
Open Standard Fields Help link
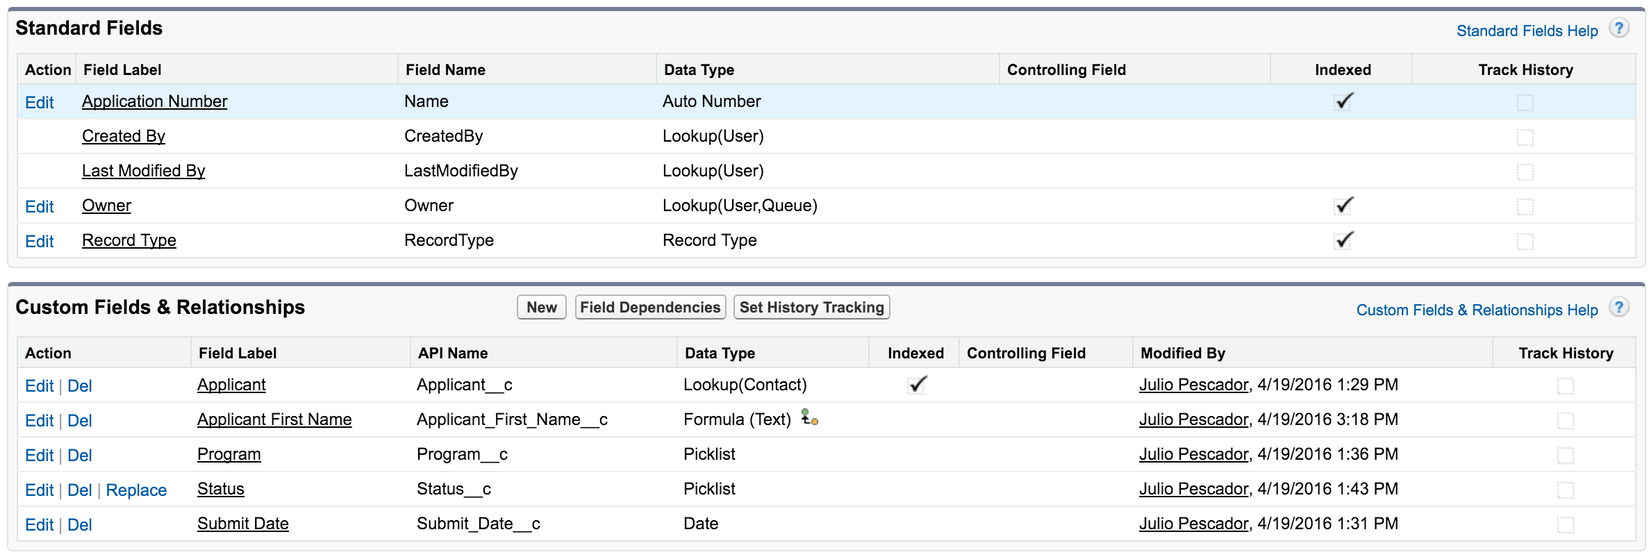tap(1527, 31)
